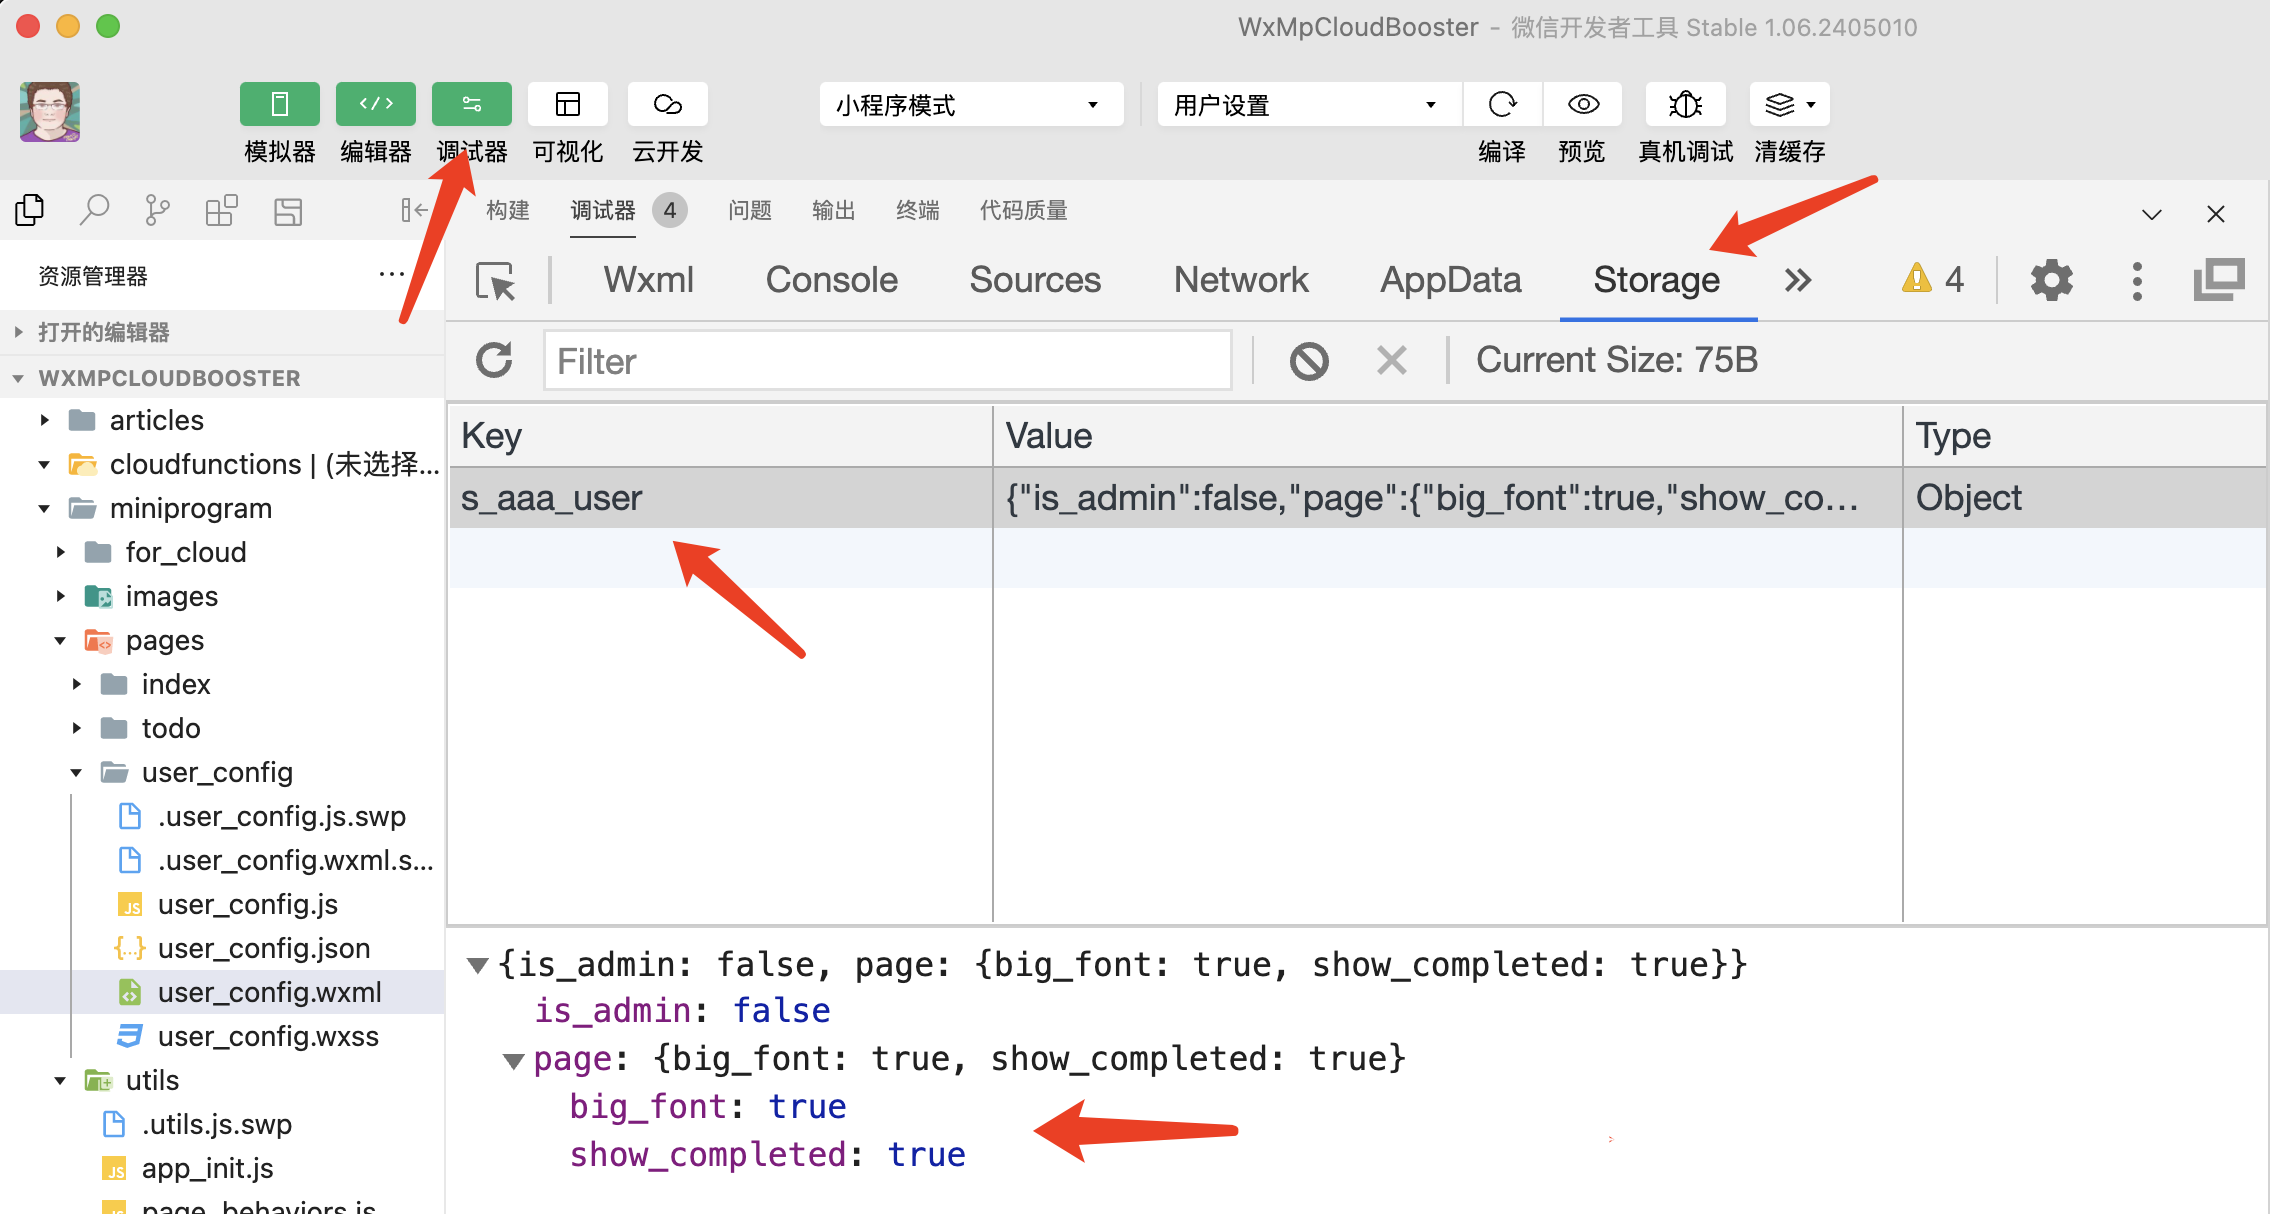Switch to the Console tab
Screen dimensions: 2270x1214
click(831, 280)
